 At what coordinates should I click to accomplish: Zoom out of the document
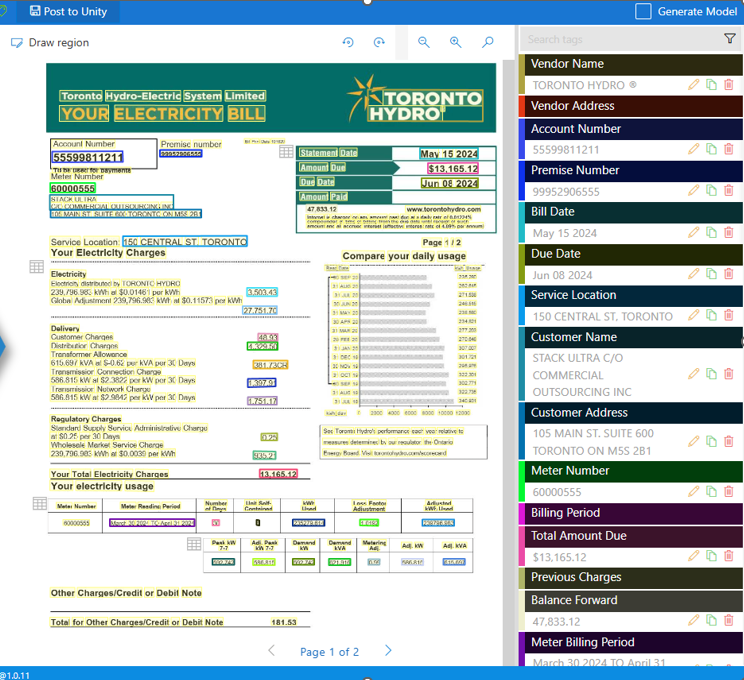pos(424,42)
